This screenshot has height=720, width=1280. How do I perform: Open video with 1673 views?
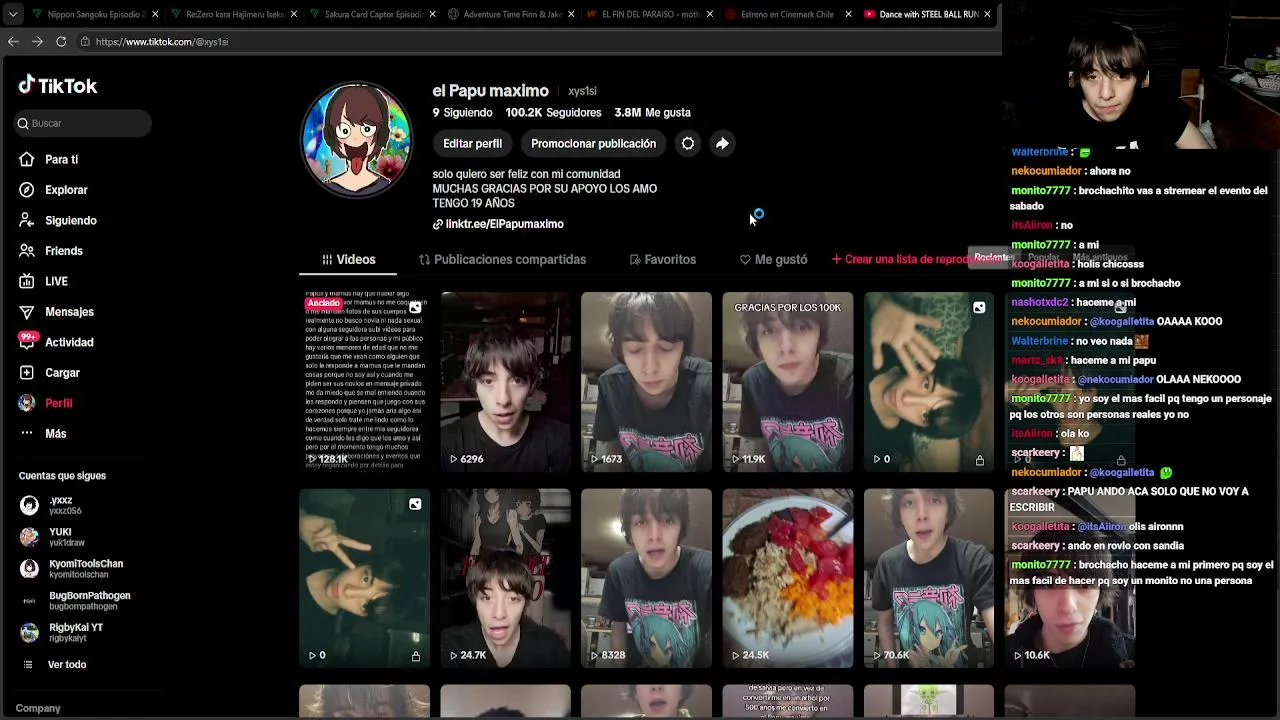(x=646, y=381)
